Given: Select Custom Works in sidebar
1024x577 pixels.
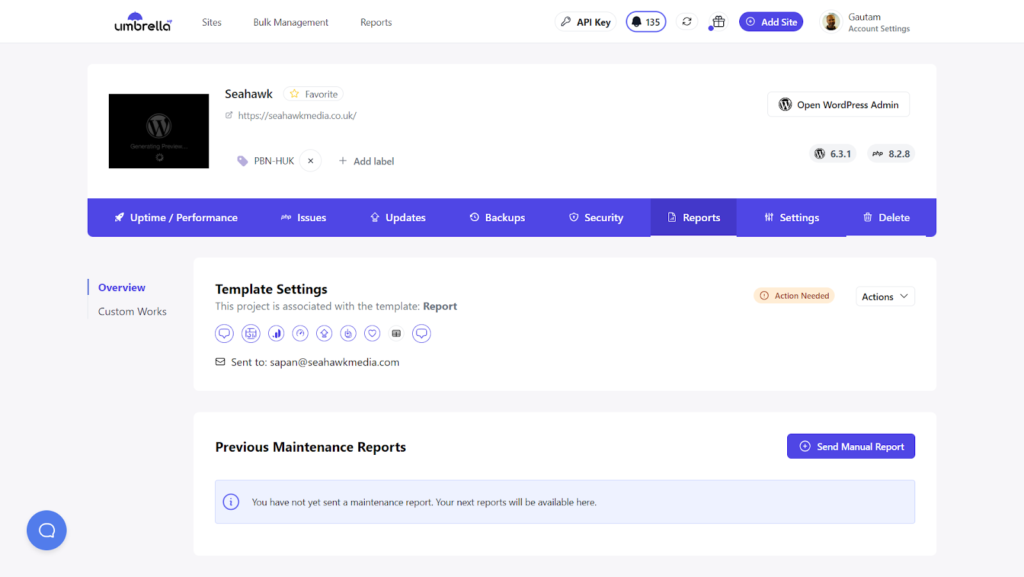Looking at the screenshot, I should point(132,312).
